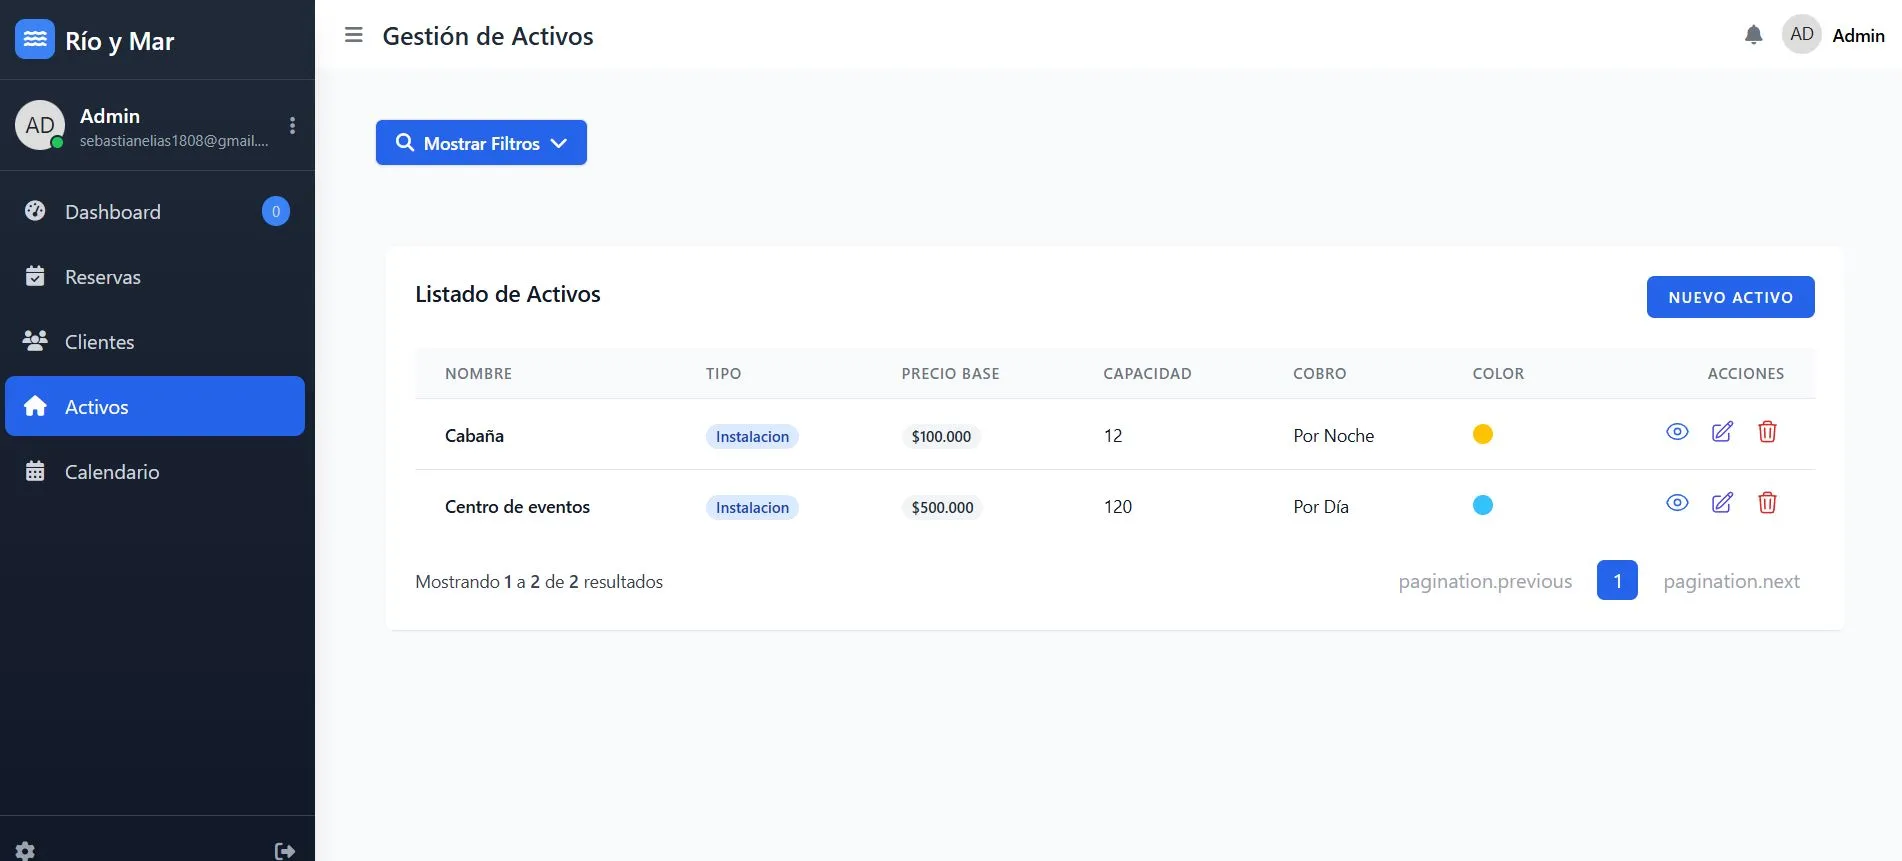
Task: Click the AD avatar in sidebar profile
Action: (x=40, y=125)
